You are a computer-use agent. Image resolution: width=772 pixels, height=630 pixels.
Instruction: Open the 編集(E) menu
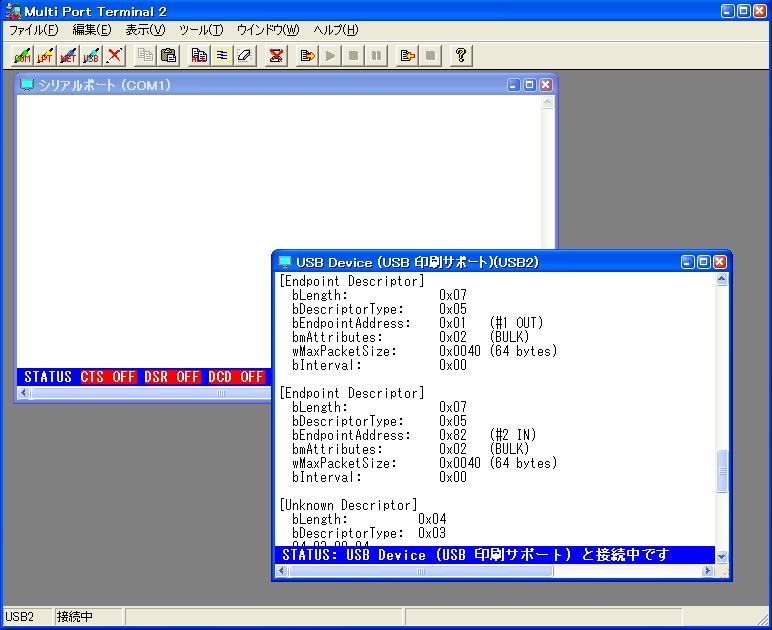[x=92, y=30]
